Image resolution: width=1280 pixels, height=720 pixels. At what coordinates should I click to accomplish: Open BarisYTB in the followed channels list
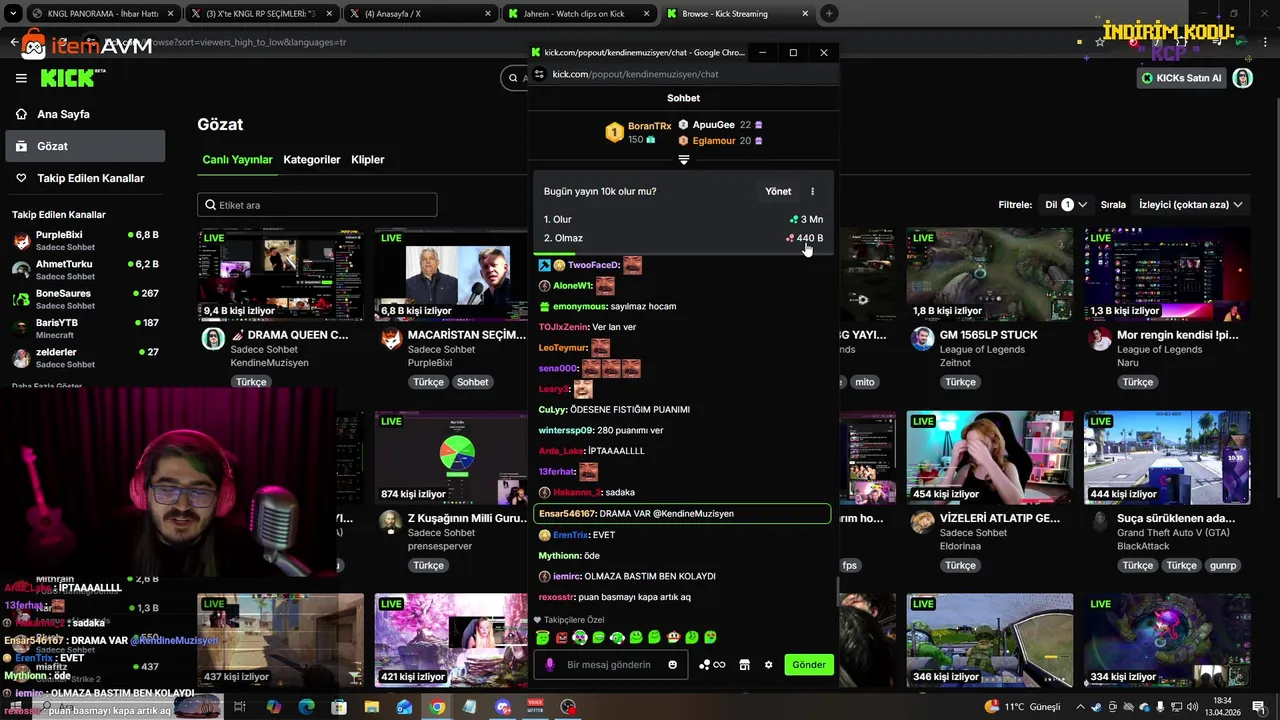(x=85, y=328)
